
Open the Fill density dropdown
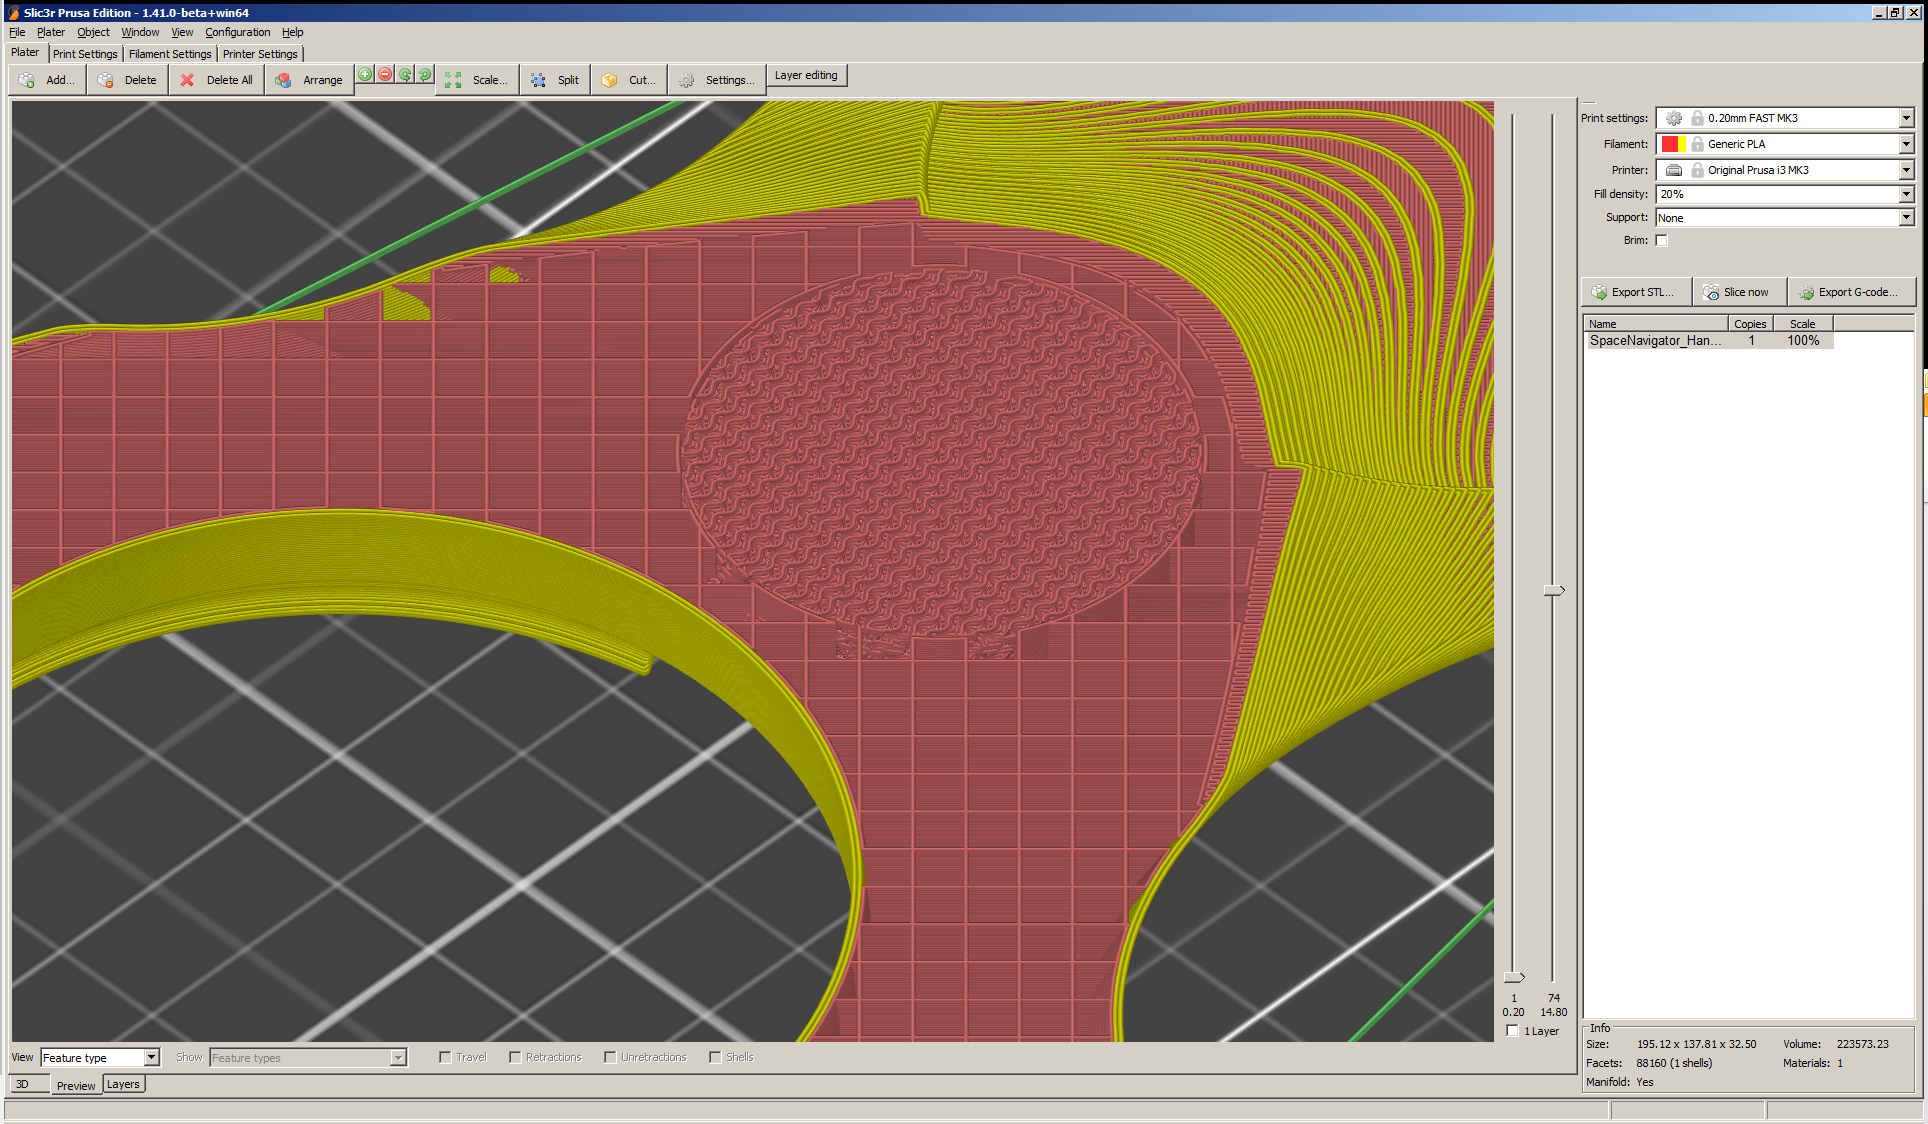1905,194
